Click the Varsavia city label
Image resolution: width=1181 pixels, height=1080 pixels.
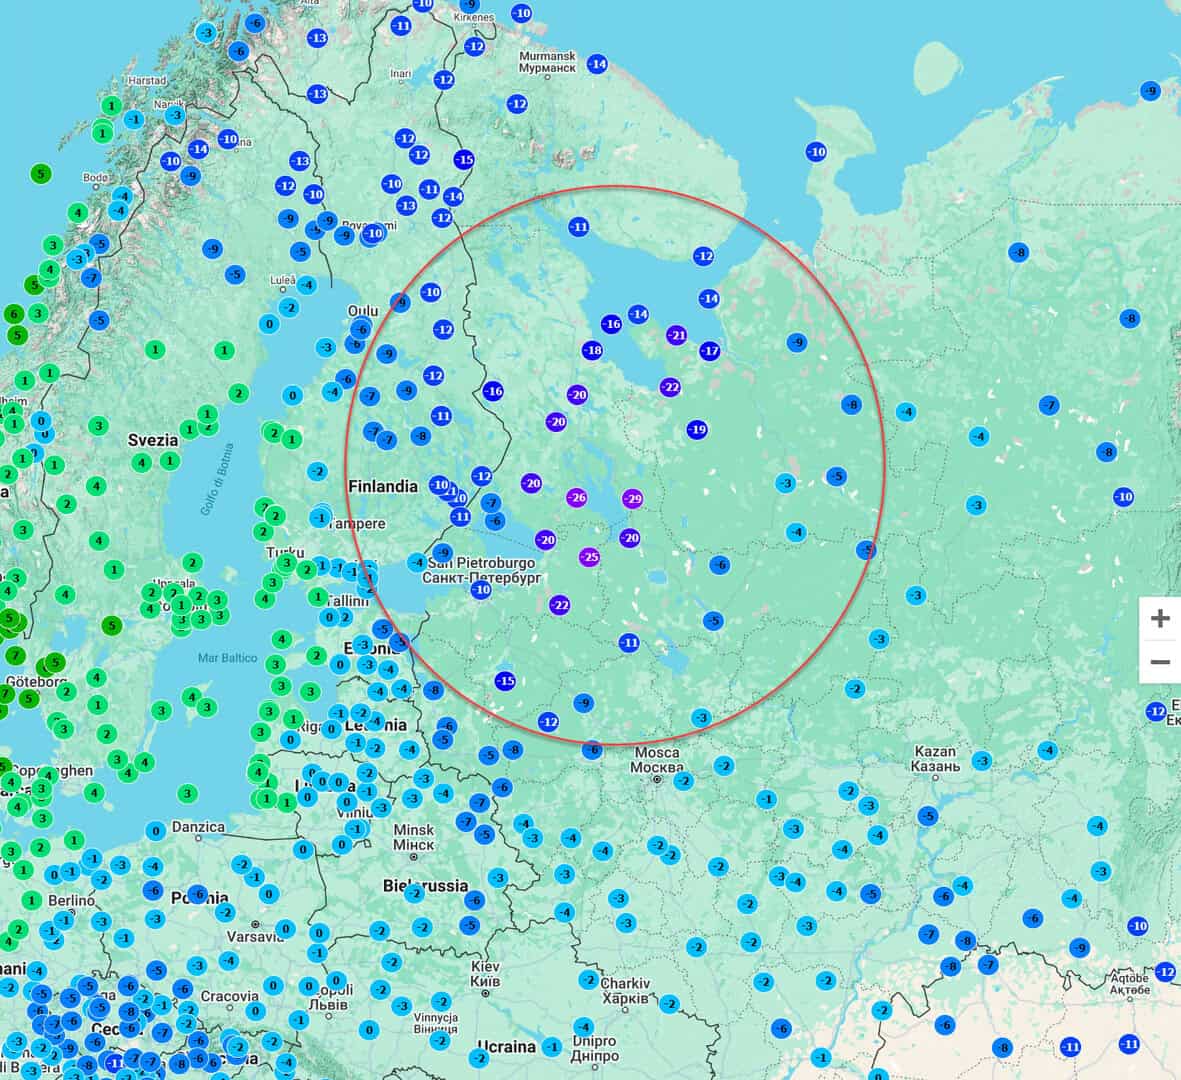click(255, 936)
